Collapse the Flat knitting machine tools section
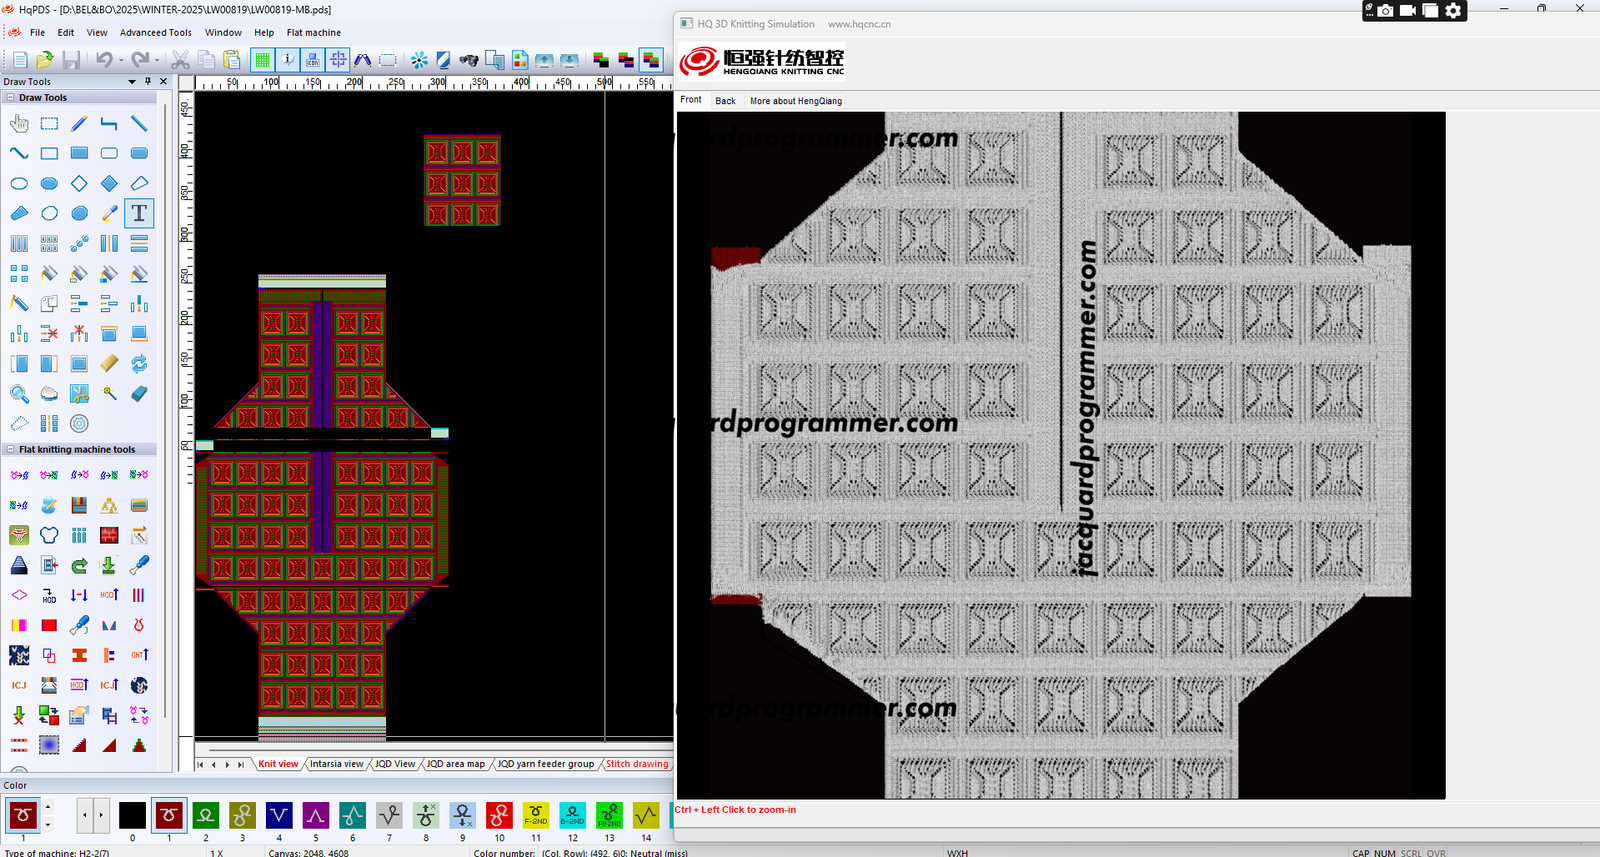This screenshot has width=1600, height=857. point(10,450)
